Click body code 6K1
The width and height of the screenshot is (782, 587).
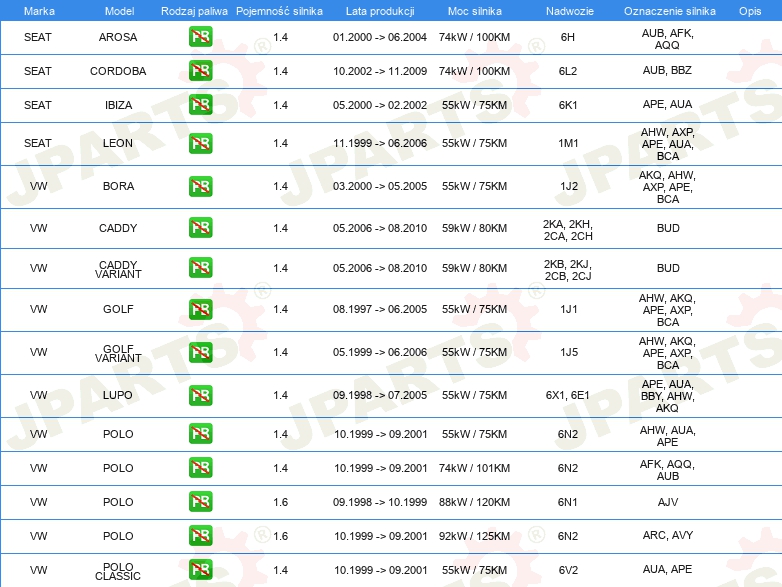point(568,105)
